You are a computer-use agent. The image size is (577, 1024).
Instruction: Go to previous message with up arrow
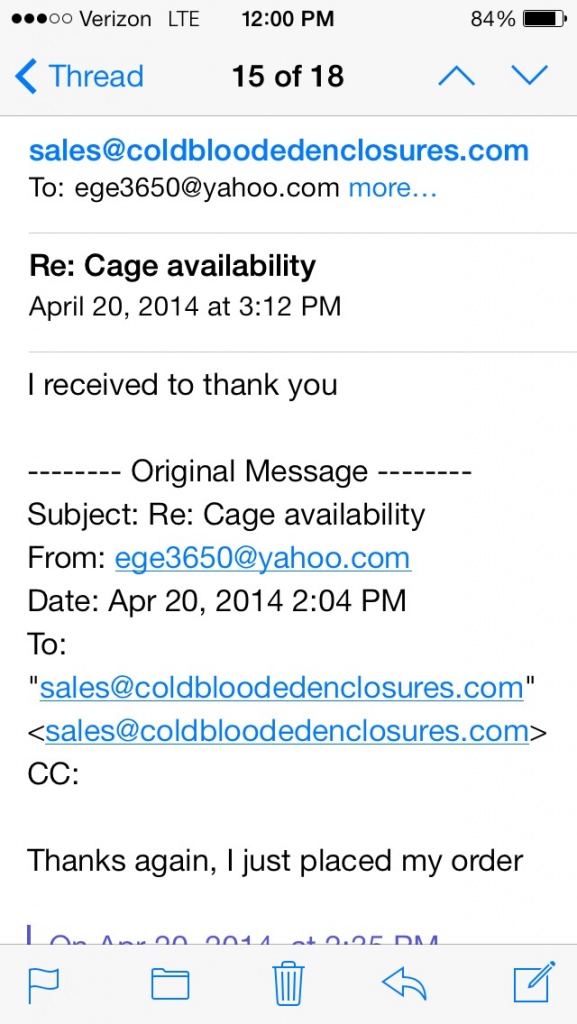point(456,76)
